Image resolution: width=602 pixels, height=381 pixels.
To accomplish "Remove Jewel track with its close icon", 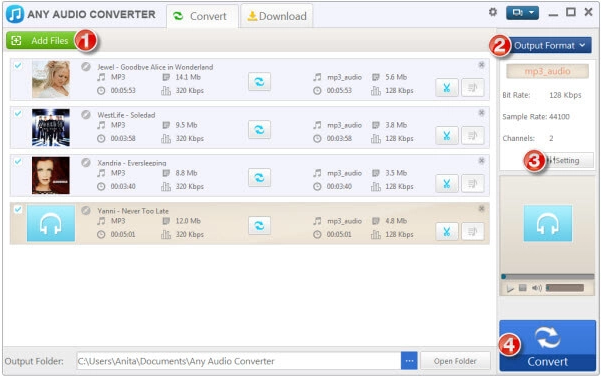I will (481, 65).
